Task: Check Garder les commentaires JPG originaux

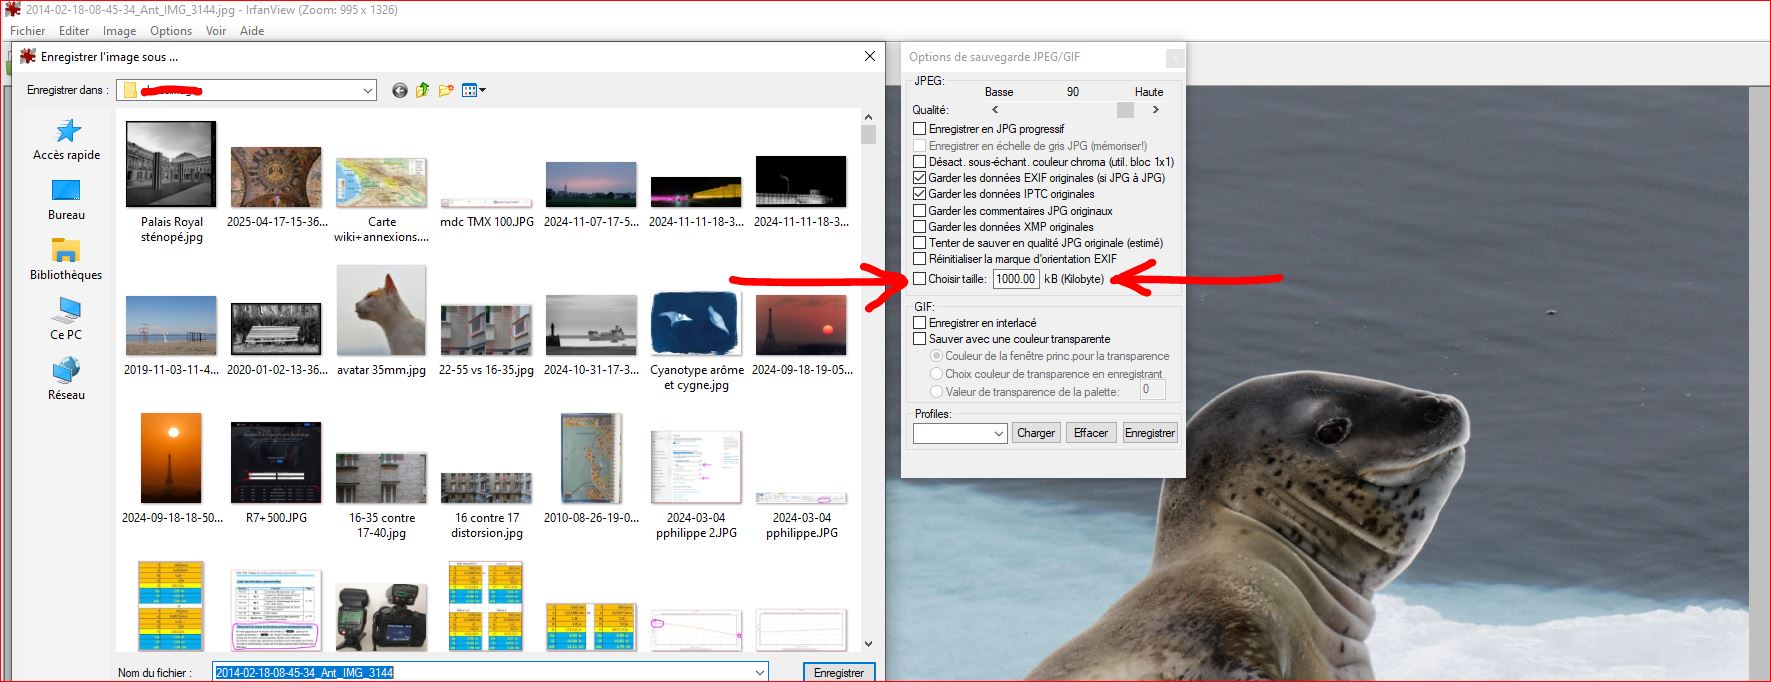Action: coord(920,210)
